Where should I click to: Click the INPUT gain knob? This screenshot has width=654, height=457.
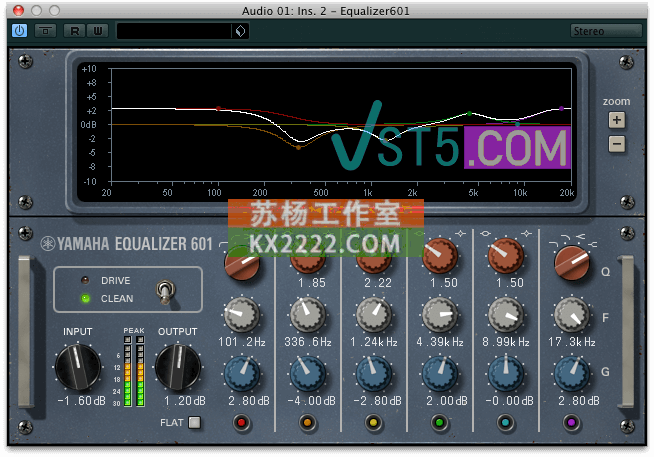[78, 367]
